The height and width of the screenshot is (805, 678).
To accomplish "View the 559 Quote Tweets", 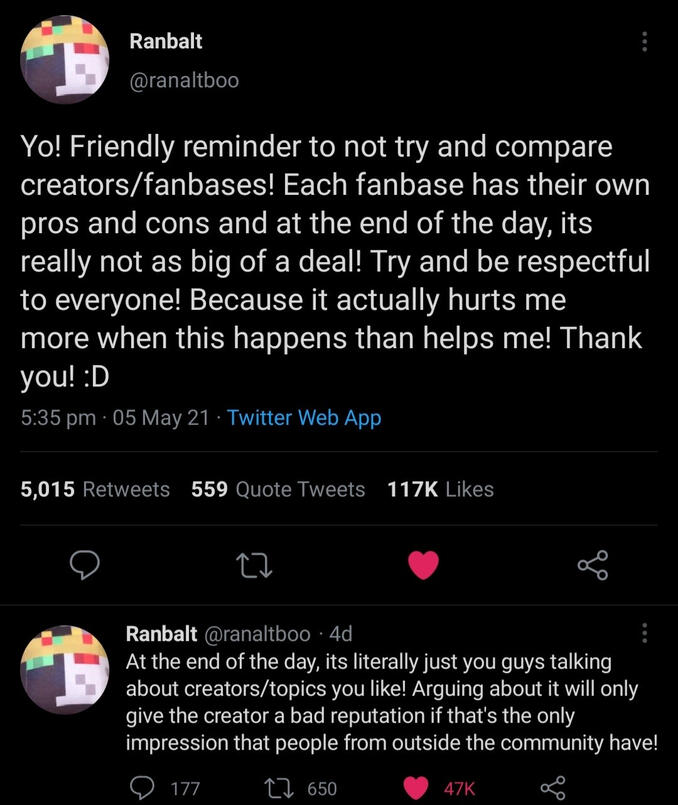I will (x=277, y=489).
